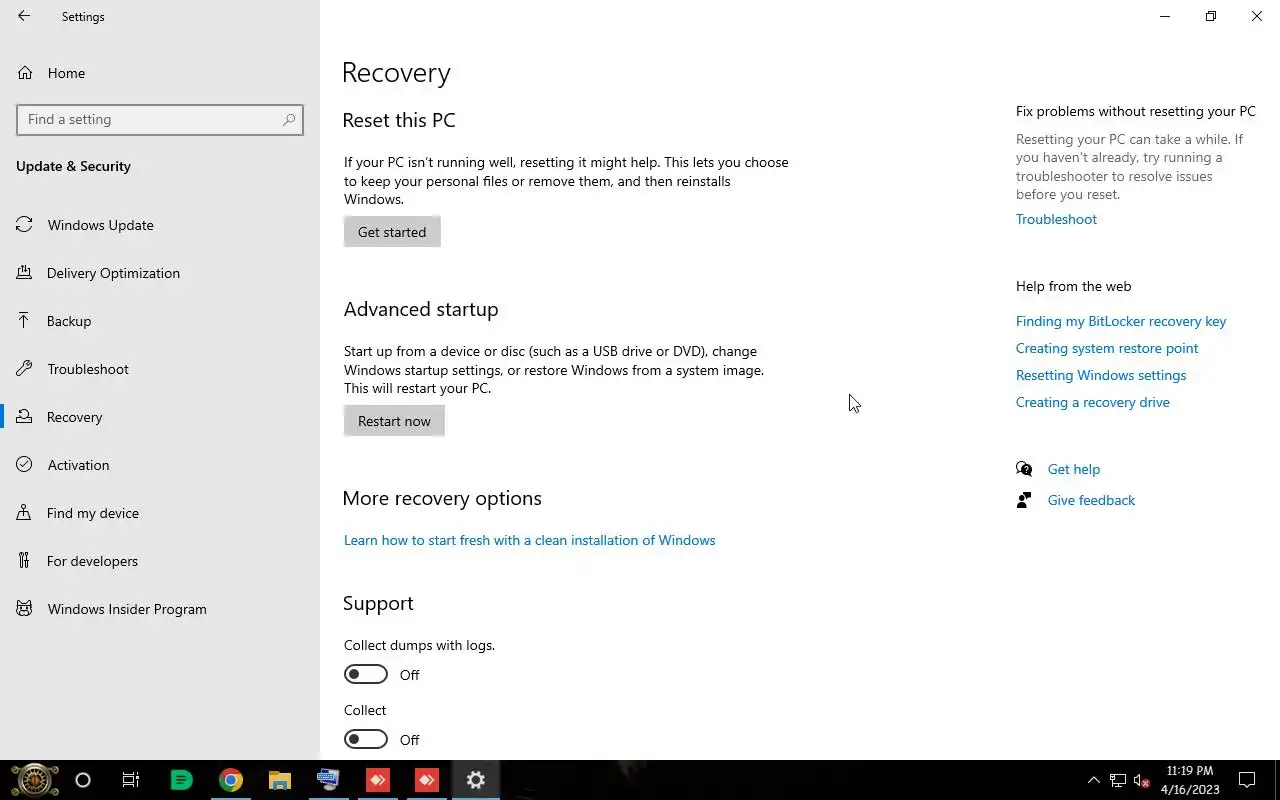This screenshot has height=800, width=1280.
Task: Open the keyboard app in the taskbar
Action: click(x=328, y=780)
